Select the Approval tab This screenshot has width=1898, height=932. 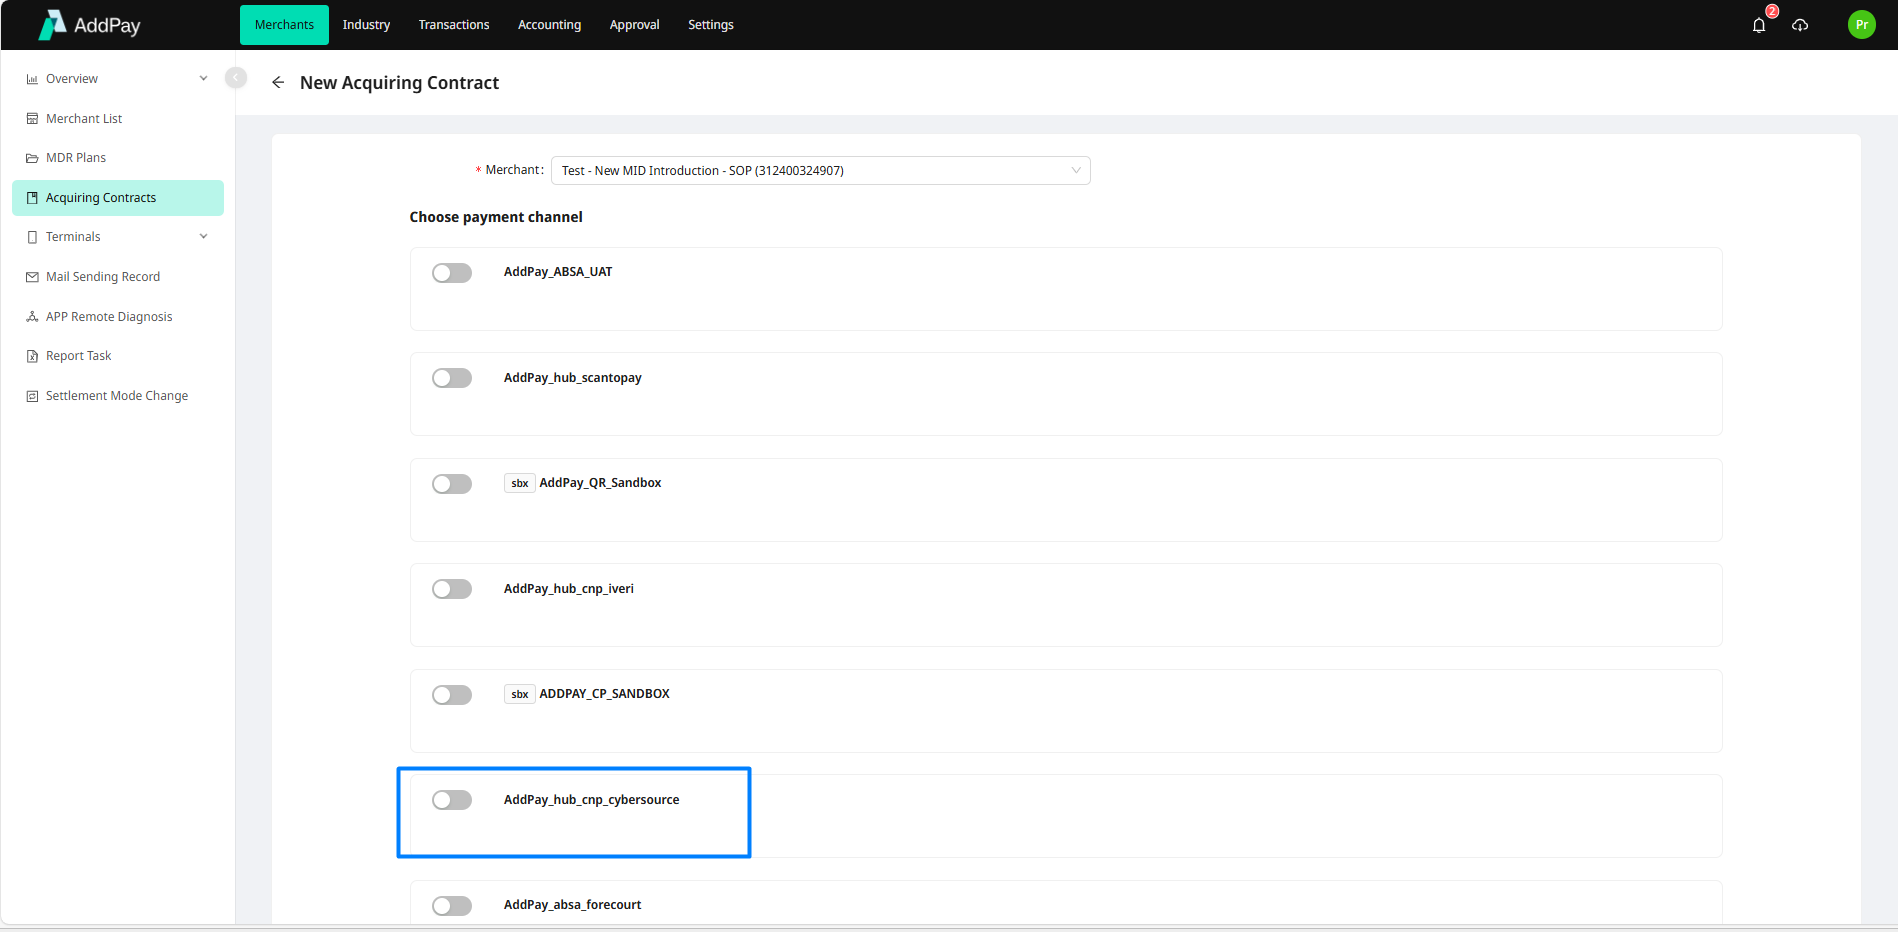(635, 25)
